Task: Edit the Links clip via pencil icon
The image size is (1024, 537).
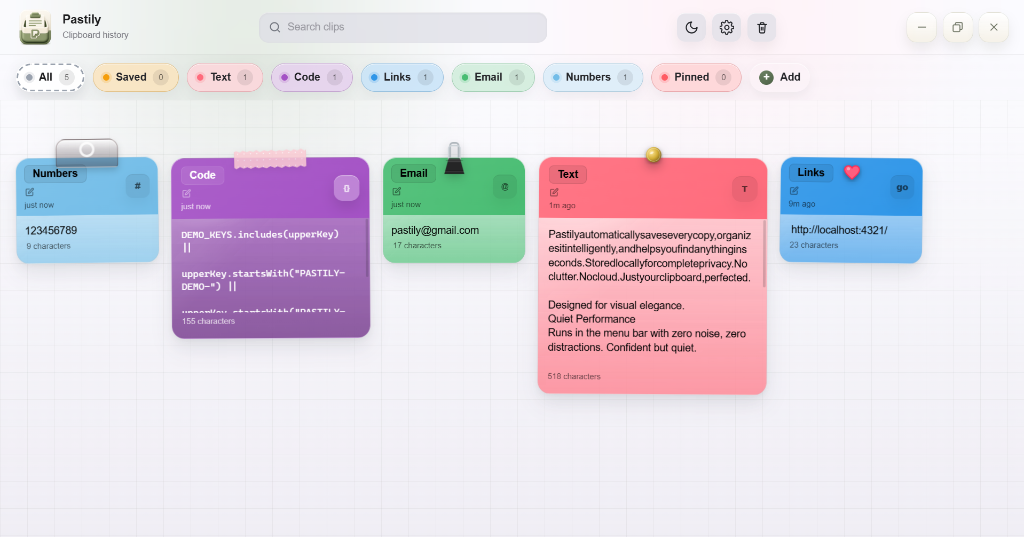Action: click(794, 191)
